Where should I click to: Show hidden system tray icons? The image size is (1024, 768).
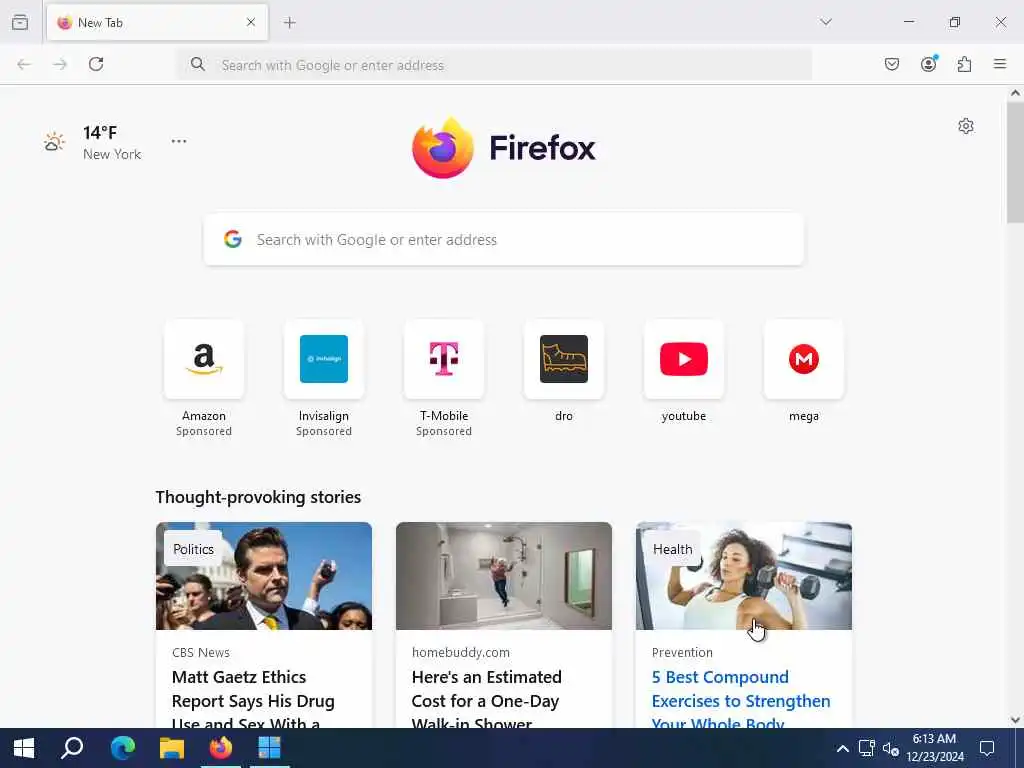tap(842, 748)
